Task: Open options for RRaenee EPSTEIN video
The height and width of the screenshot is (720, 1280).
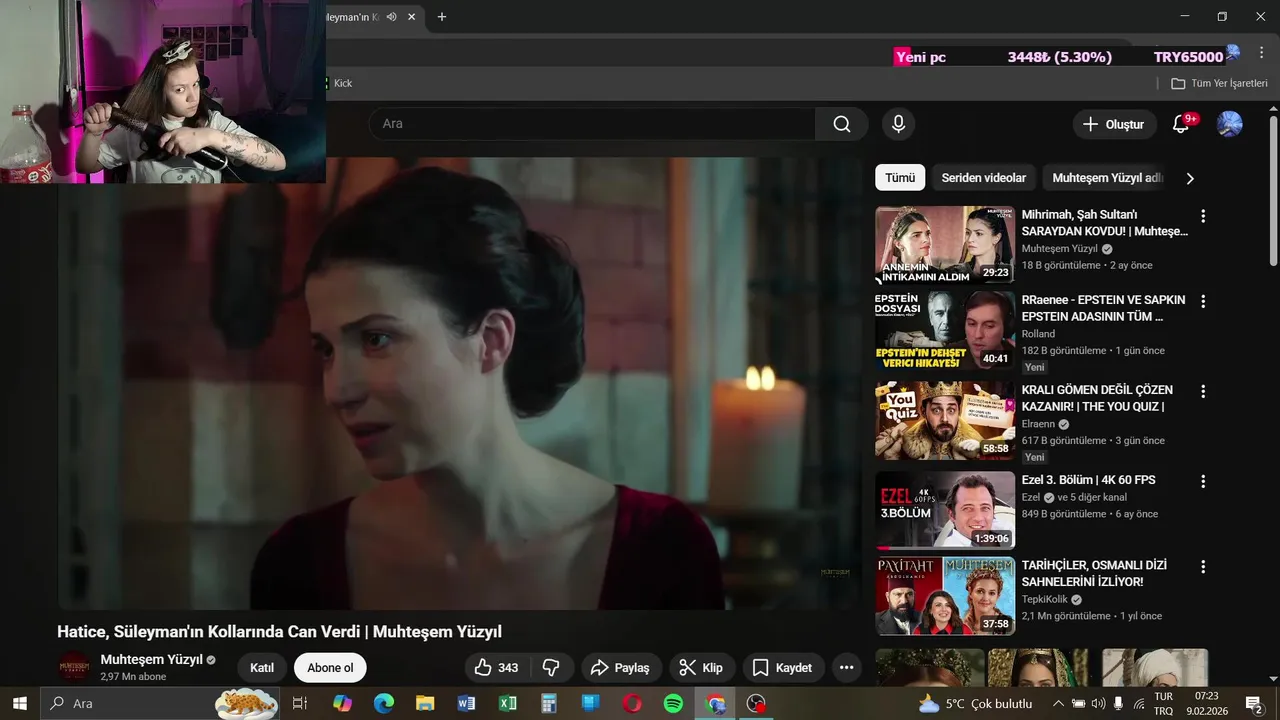Action: pos(1203,301)
